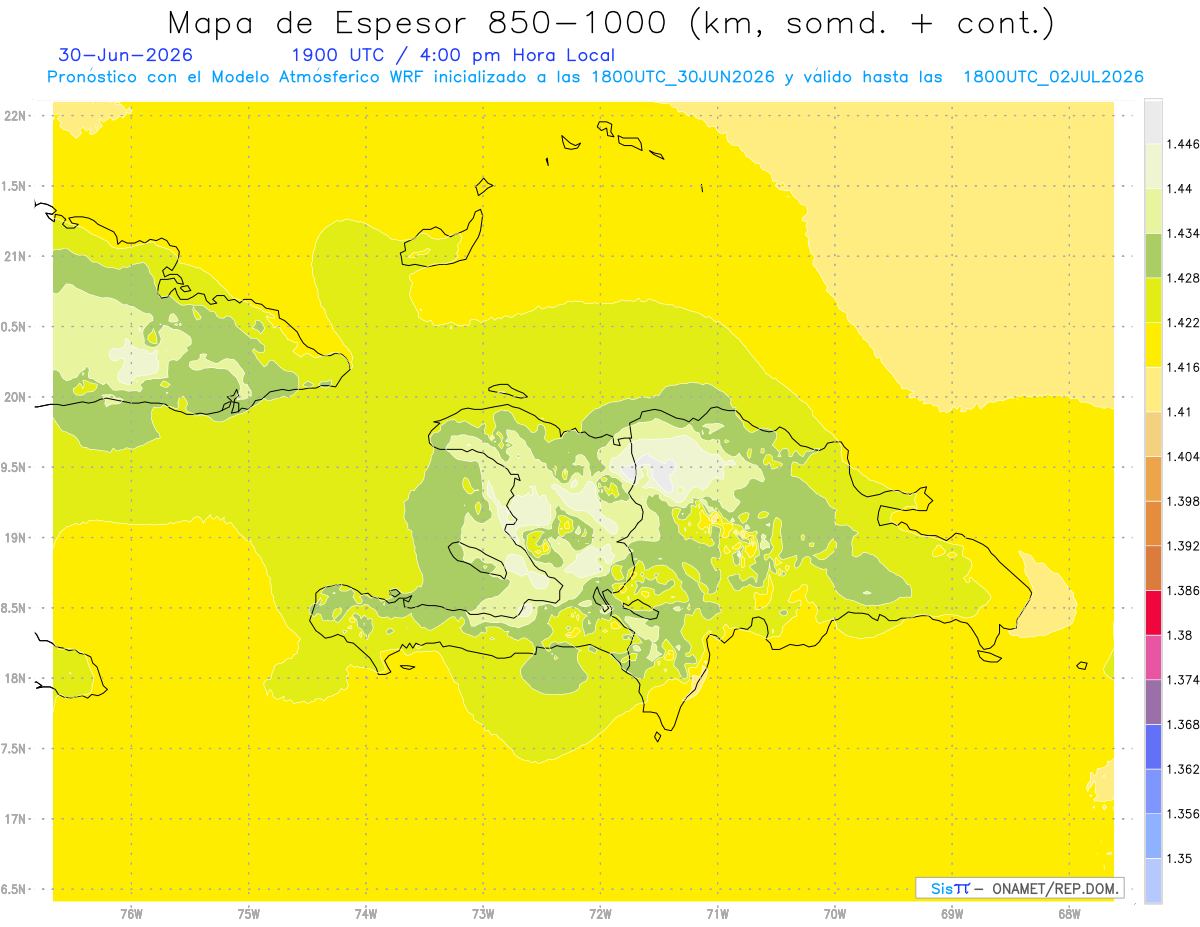
Task: Click legend value 1.428
Action: click(1181, 278)
